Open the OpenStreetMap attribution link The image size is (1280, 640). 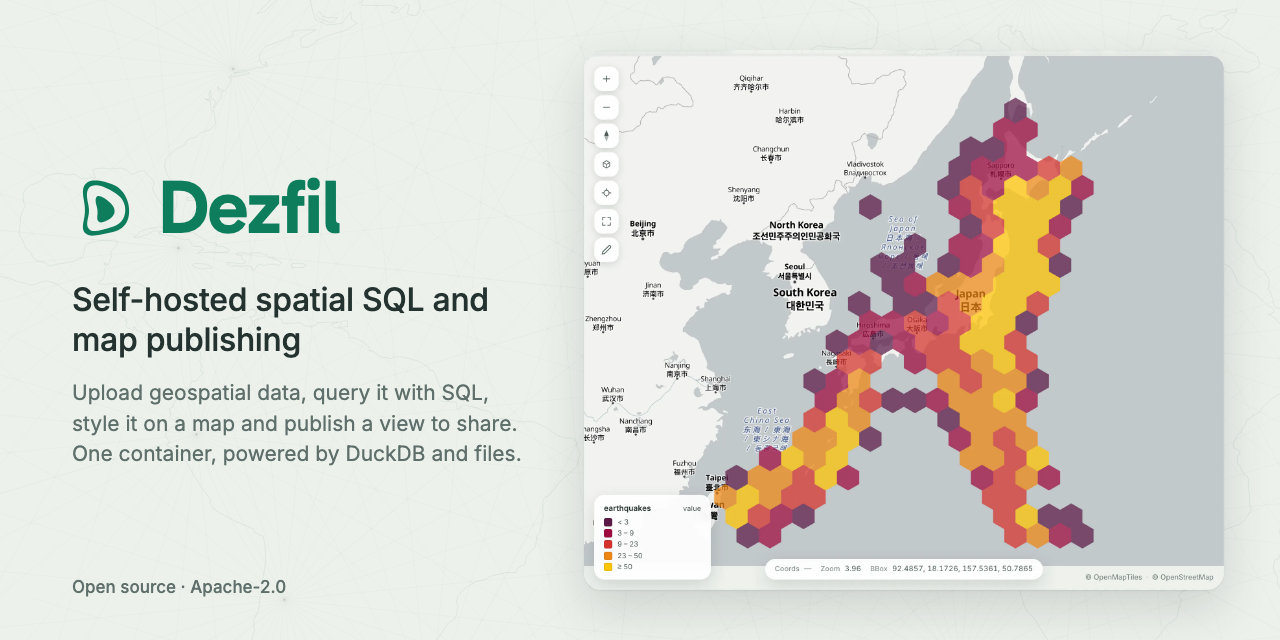[x=1182, y=577]
